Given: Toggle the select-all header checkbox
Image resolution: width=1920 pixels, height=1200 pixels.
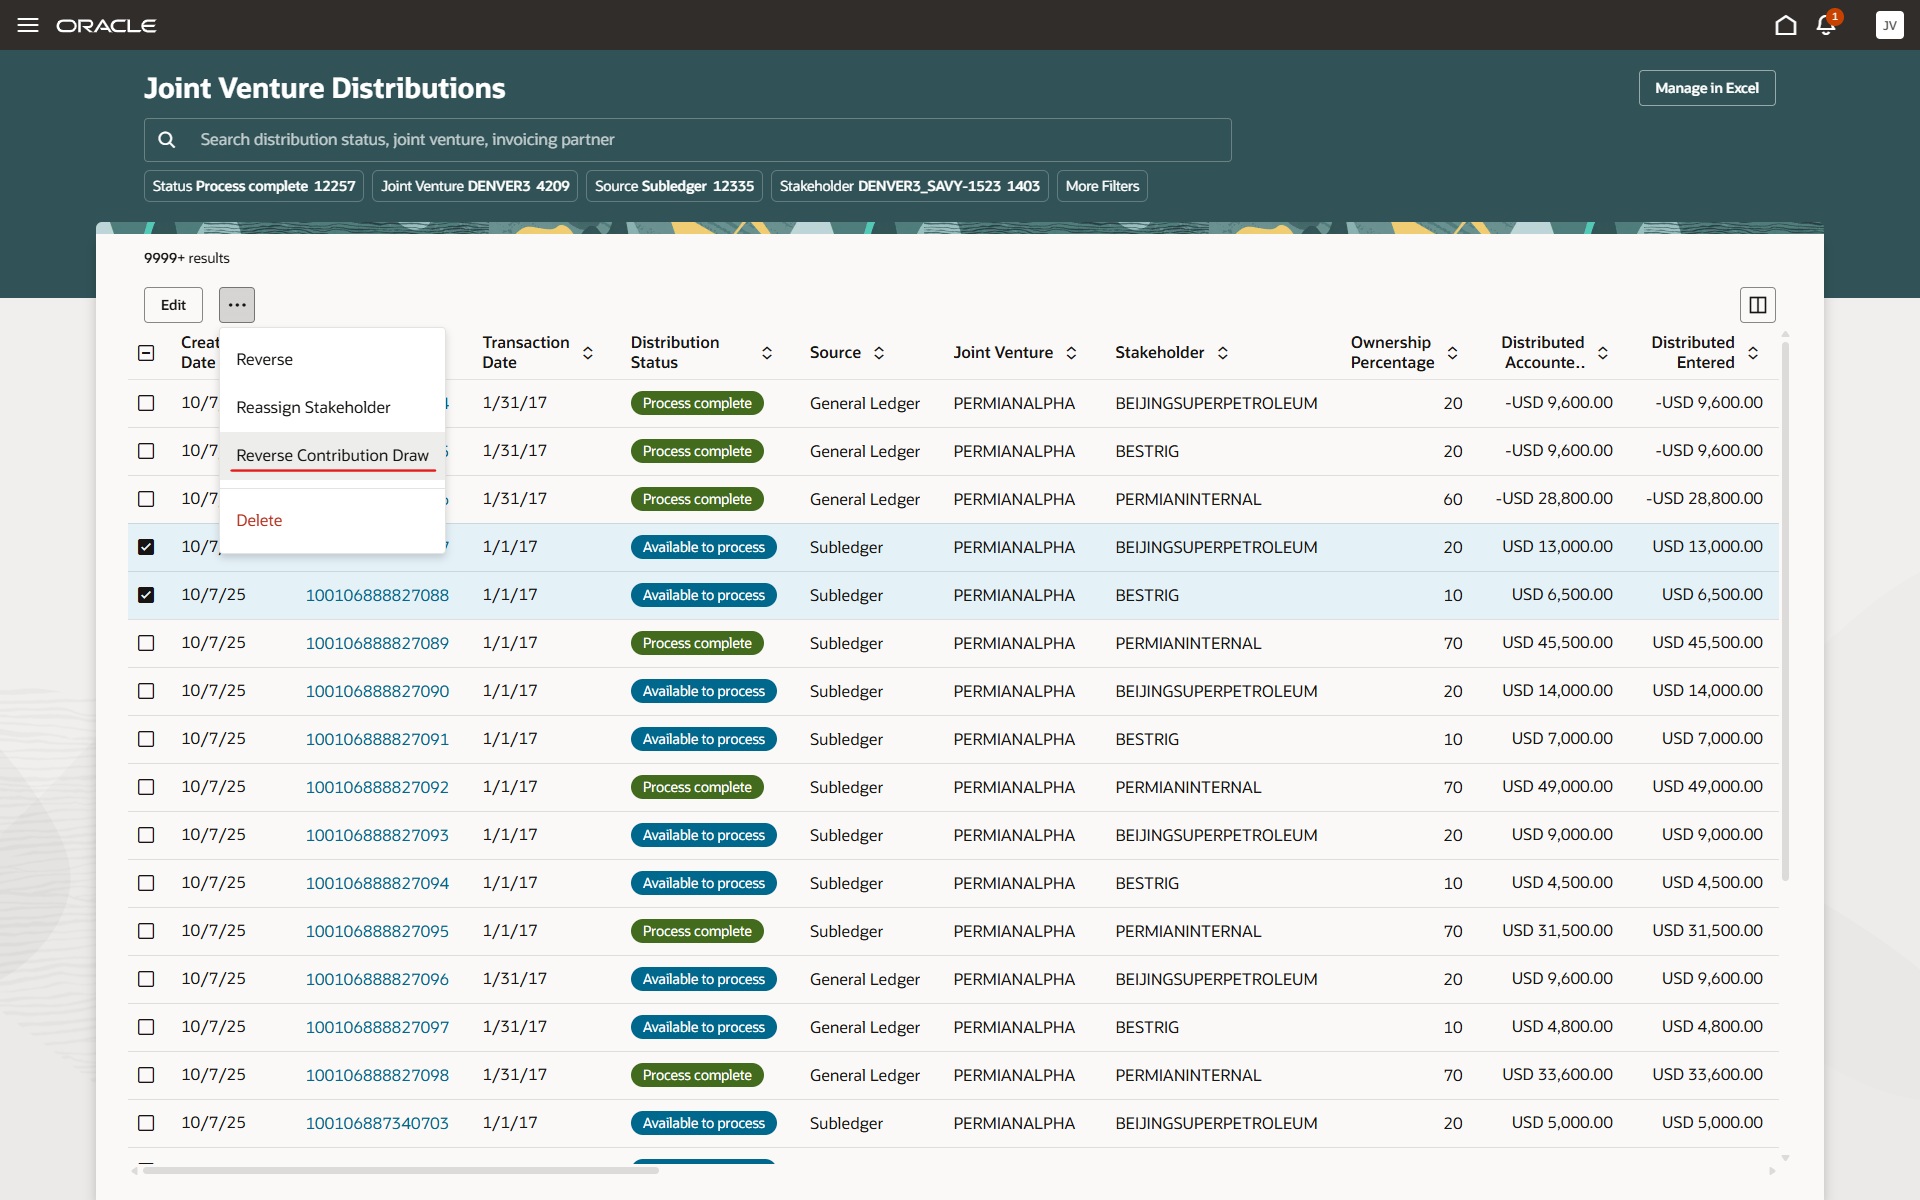Looking at the screenshot, I should (x=146, y=353).
